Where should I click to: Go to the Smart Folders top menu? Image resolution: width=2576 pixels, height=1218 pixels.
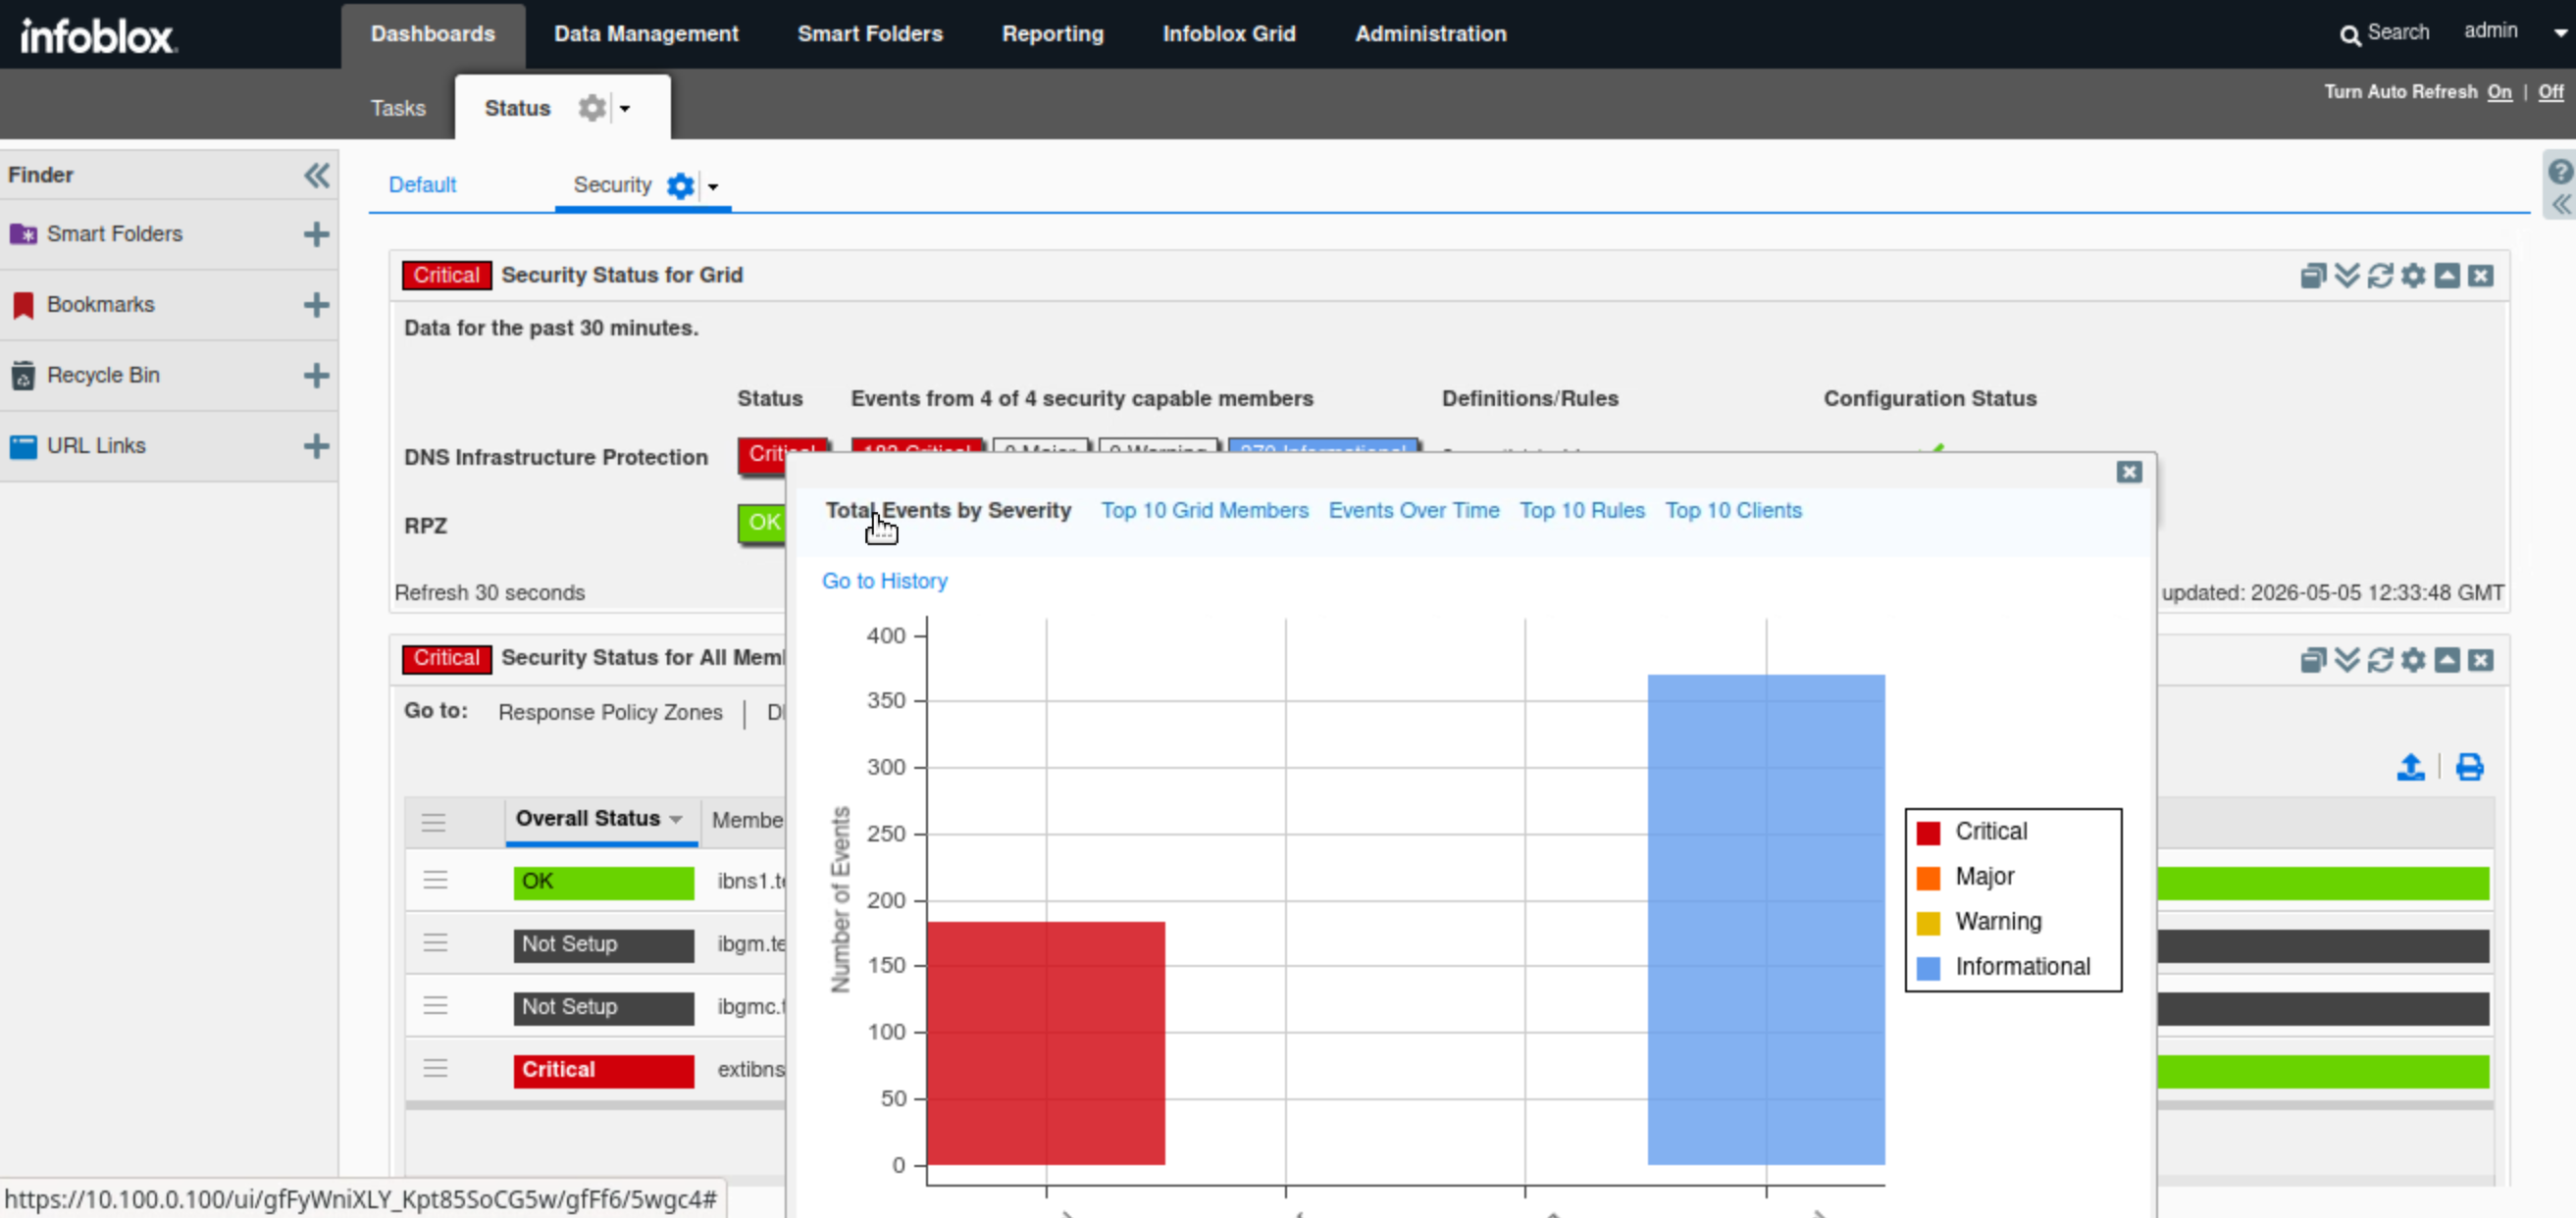(x=870, y=34)
